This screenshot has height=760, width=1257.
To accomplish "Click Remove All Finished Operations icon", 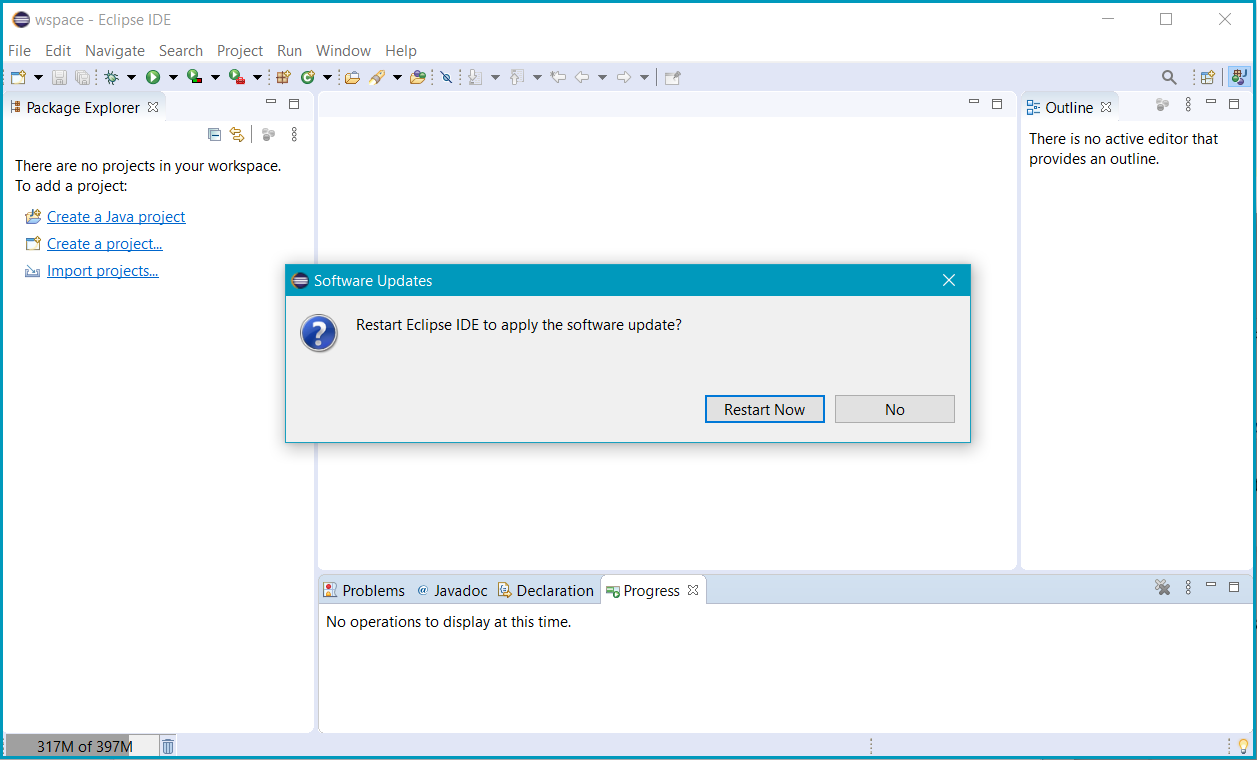I will (1162, 588).
